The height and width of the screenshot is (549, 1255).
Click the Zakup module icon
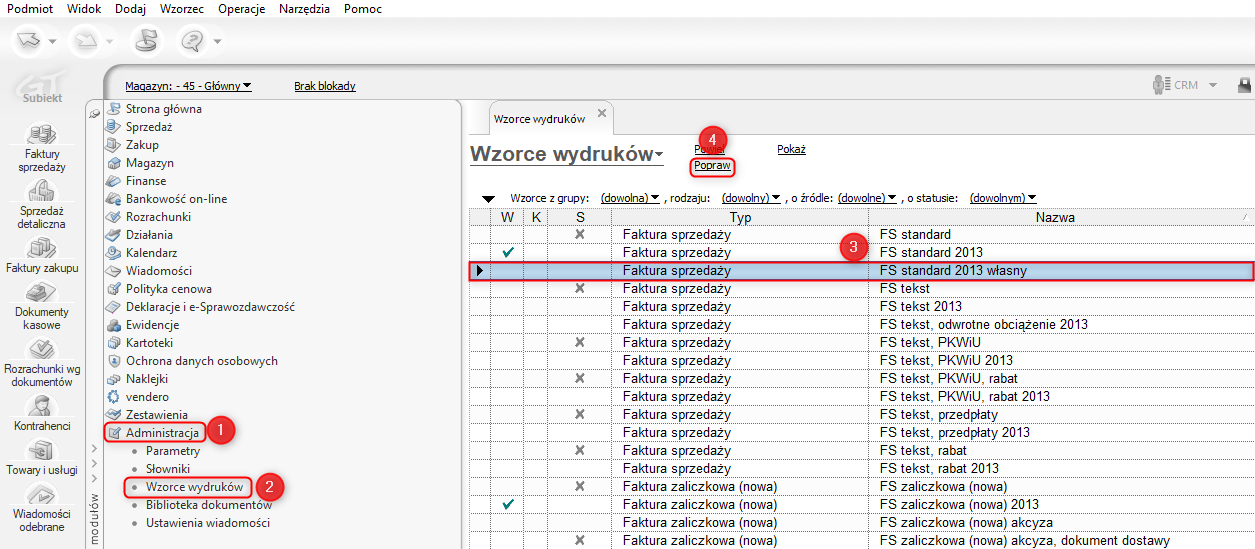(x=114, y=145)
